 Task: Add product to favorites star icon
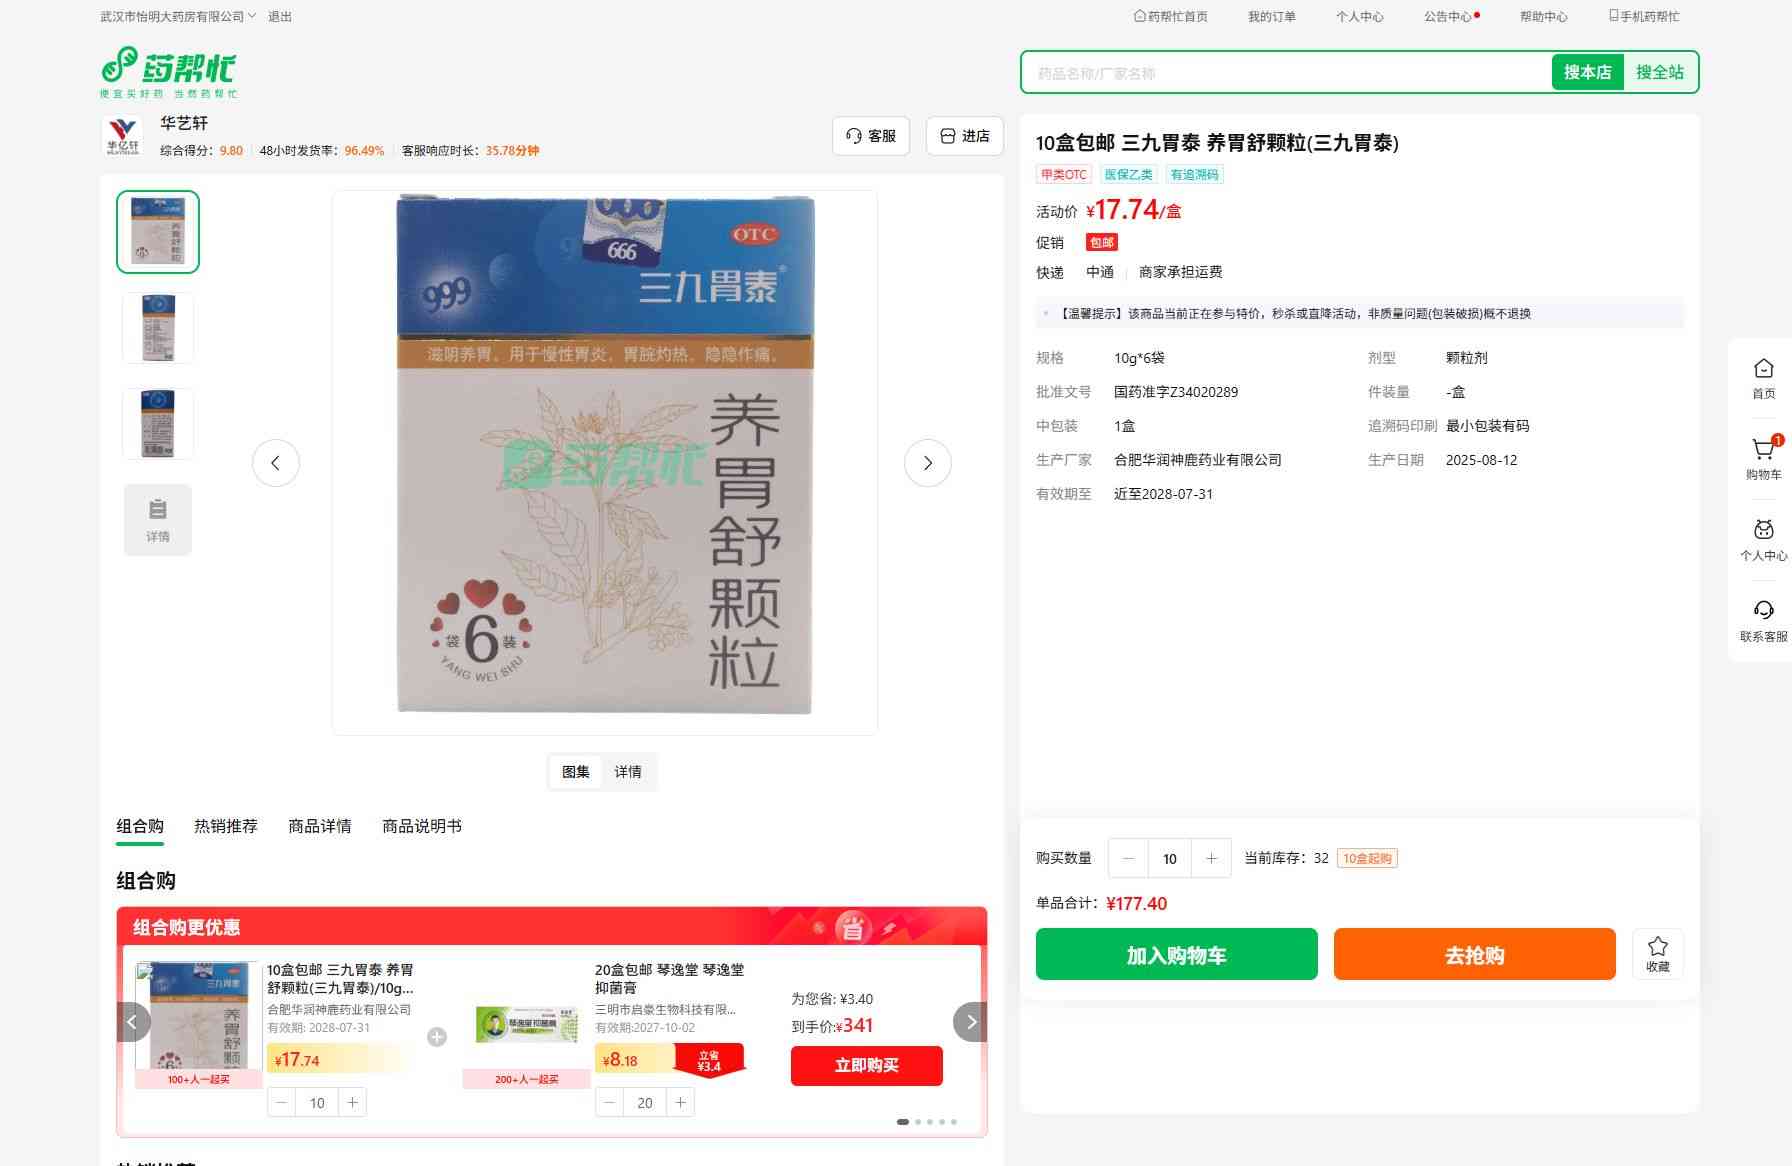1657,954
